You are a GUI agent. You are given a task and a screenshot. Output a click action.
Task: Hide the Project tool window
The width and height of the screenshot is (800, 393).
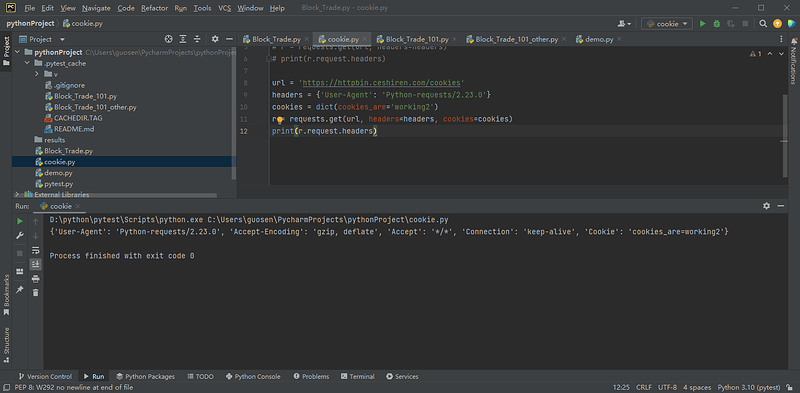[x=229, y=39]
